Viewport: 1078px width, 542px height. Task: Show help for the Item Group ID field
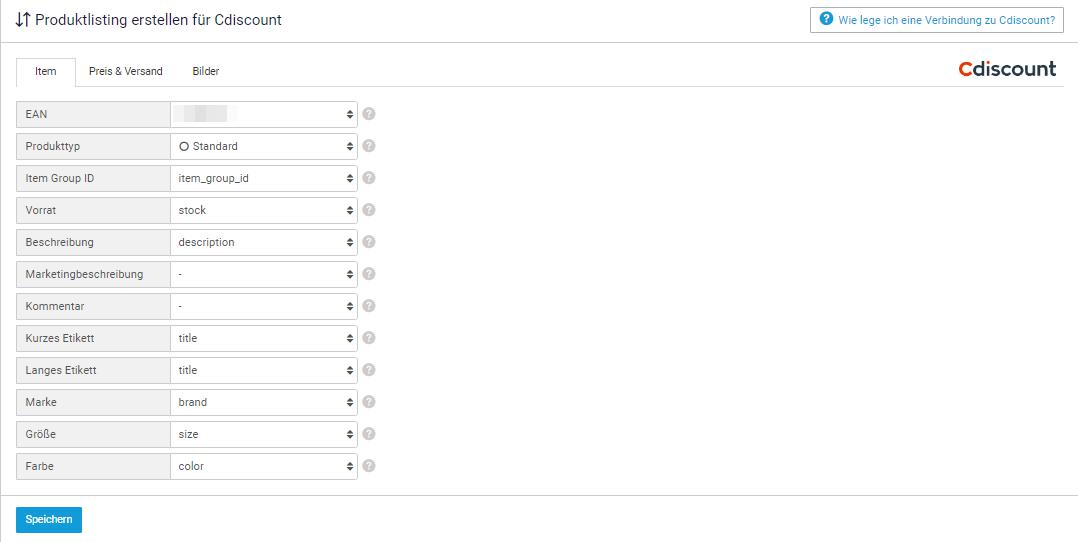[368, 178]
